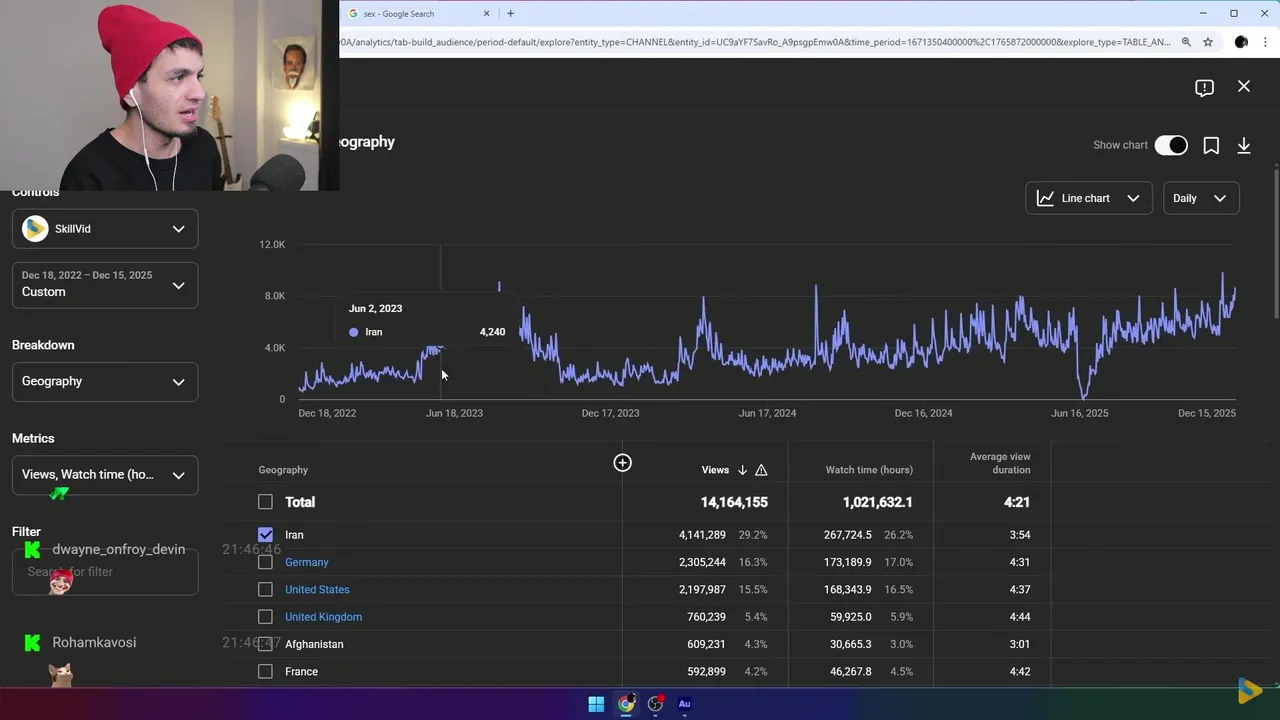The image size is (1280, 720).
Task: Open the Germany geography link
Action: 306,562
